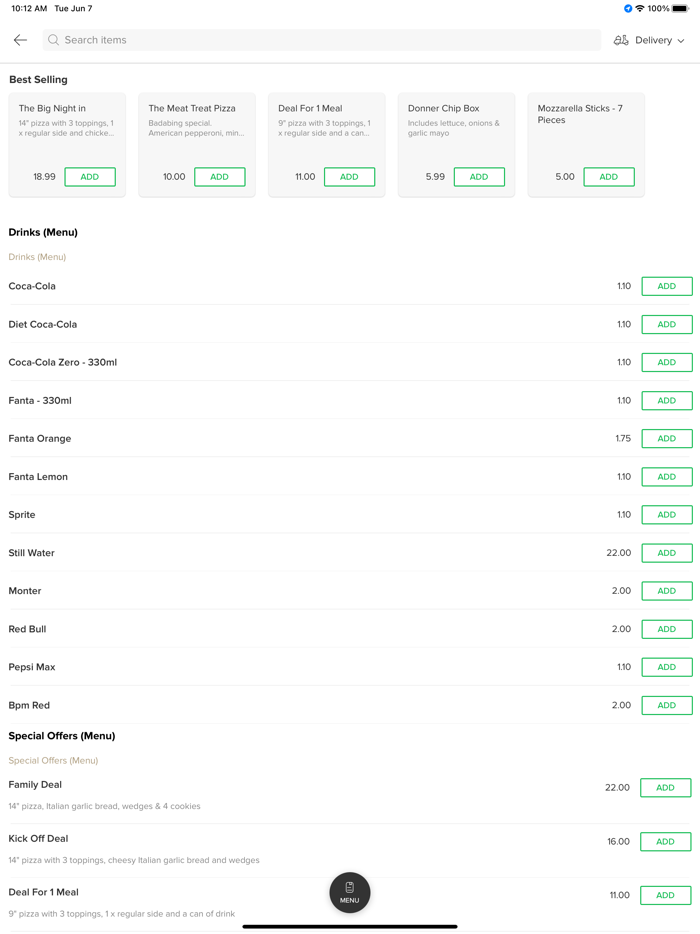Add The Big Night In

(90, 177)
